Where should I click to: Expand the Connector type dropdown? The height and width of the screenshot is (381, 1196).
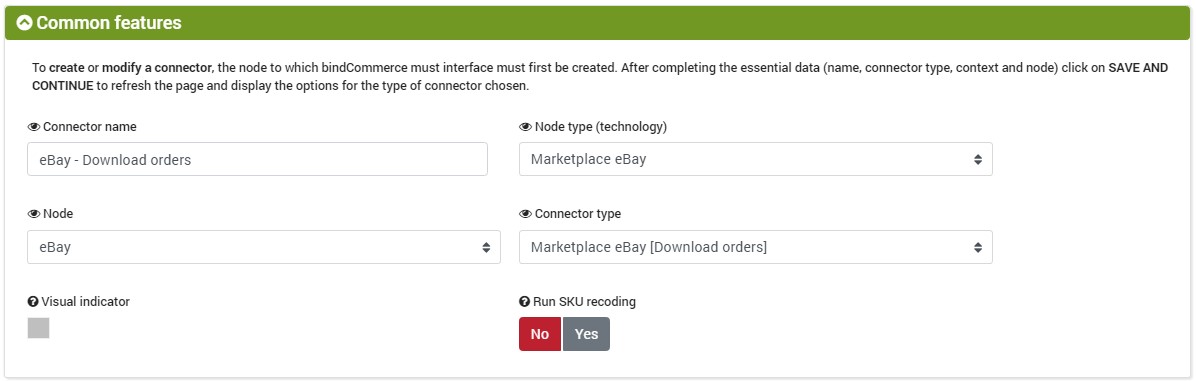756,247
